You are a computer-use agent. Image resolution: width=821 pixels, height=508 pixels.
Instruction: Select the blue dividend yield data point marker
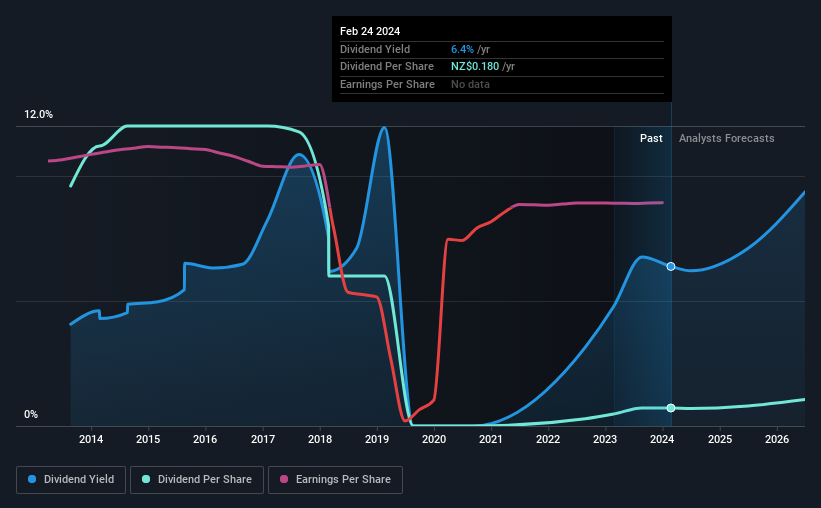[x=671, y=267]
